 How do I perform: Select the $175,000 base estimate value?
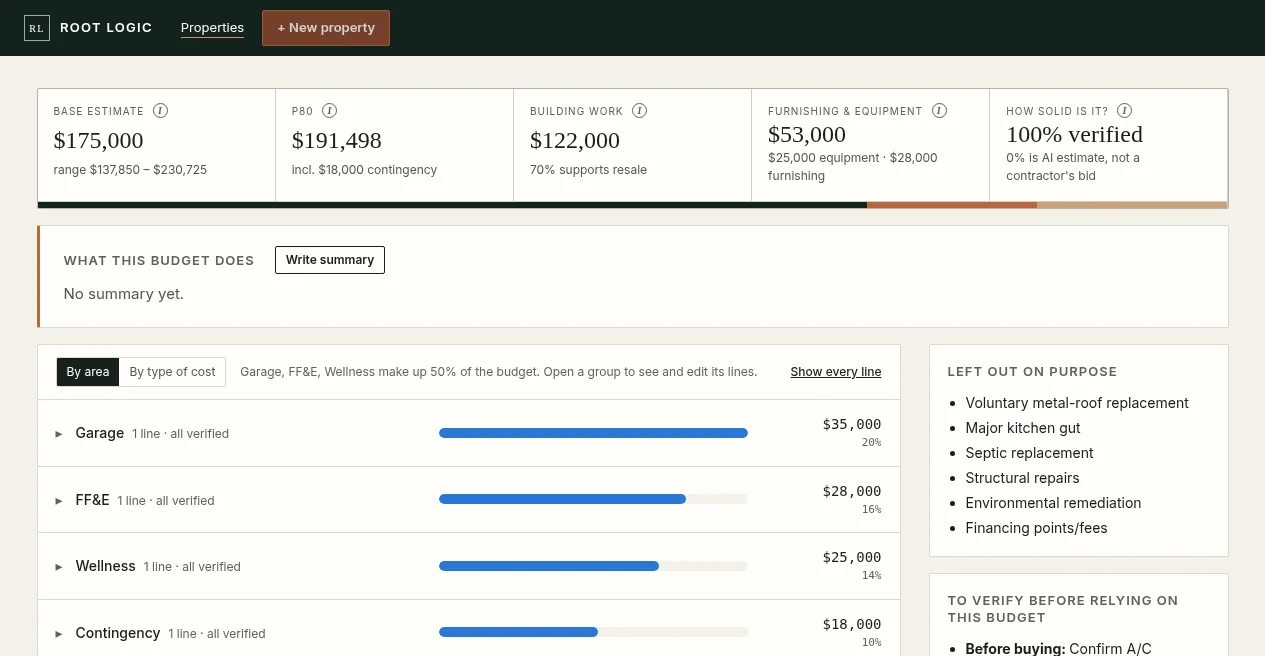point(99,141)
